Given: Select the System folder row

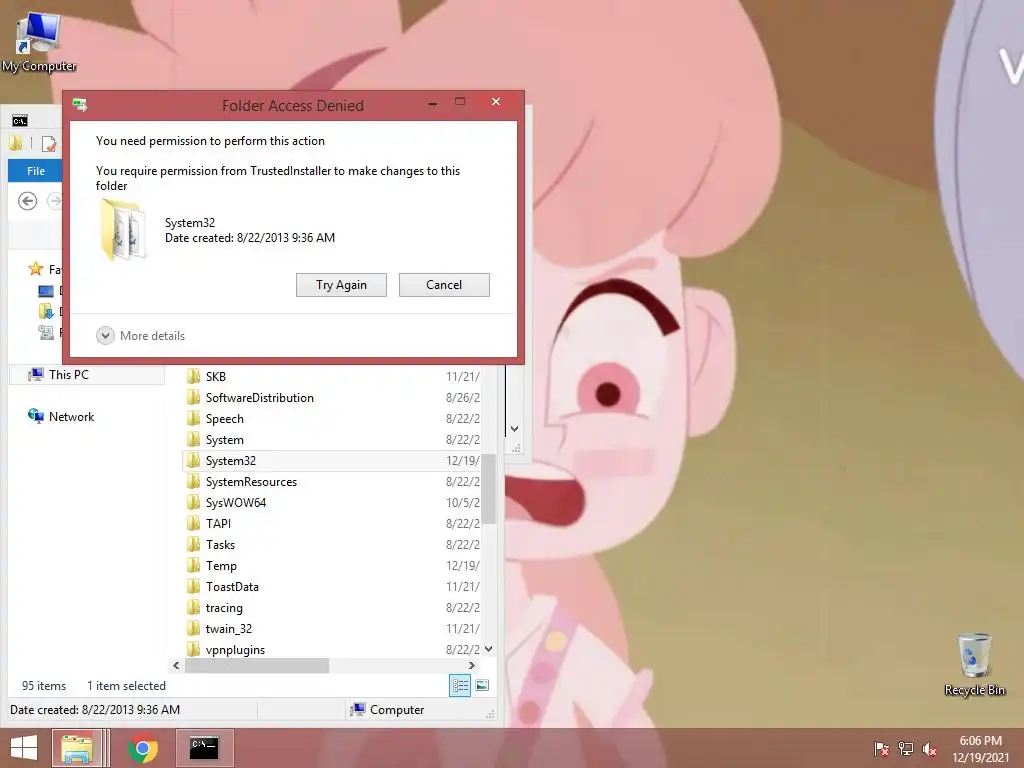Looking at the screenshot, I should (x=333, y=440).
